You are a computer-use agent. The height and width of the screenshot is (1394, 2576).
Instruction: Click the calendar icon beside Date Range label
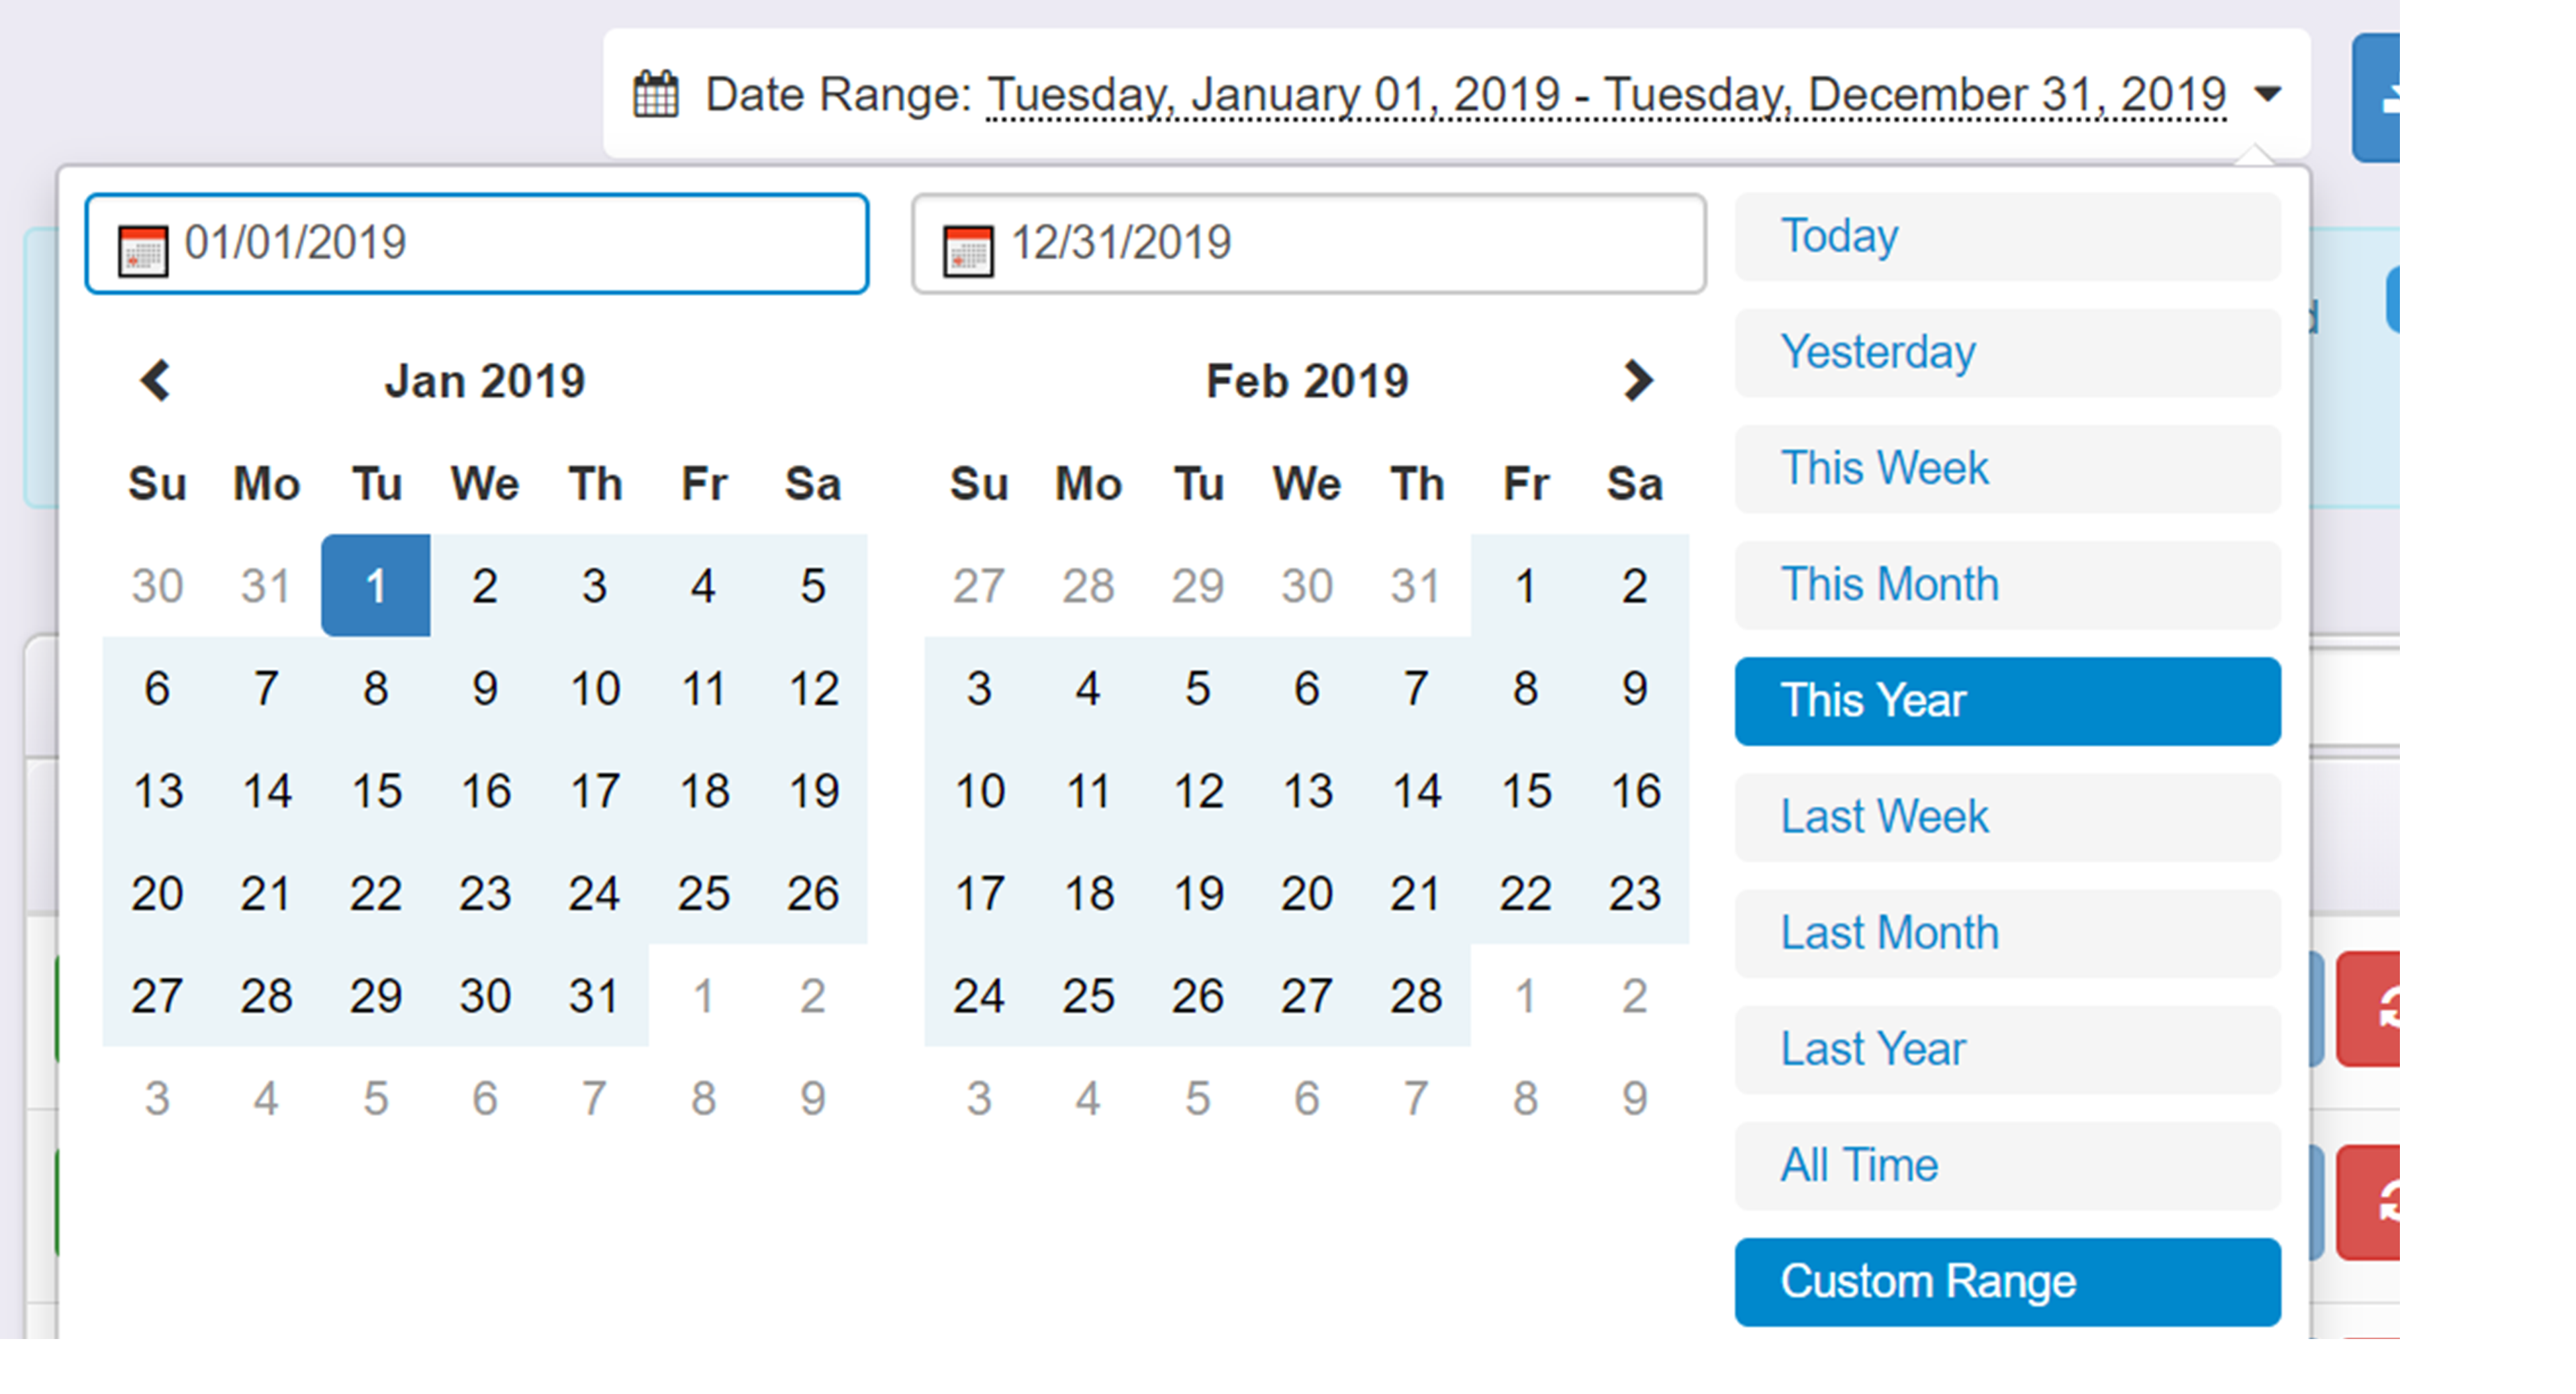656,95
